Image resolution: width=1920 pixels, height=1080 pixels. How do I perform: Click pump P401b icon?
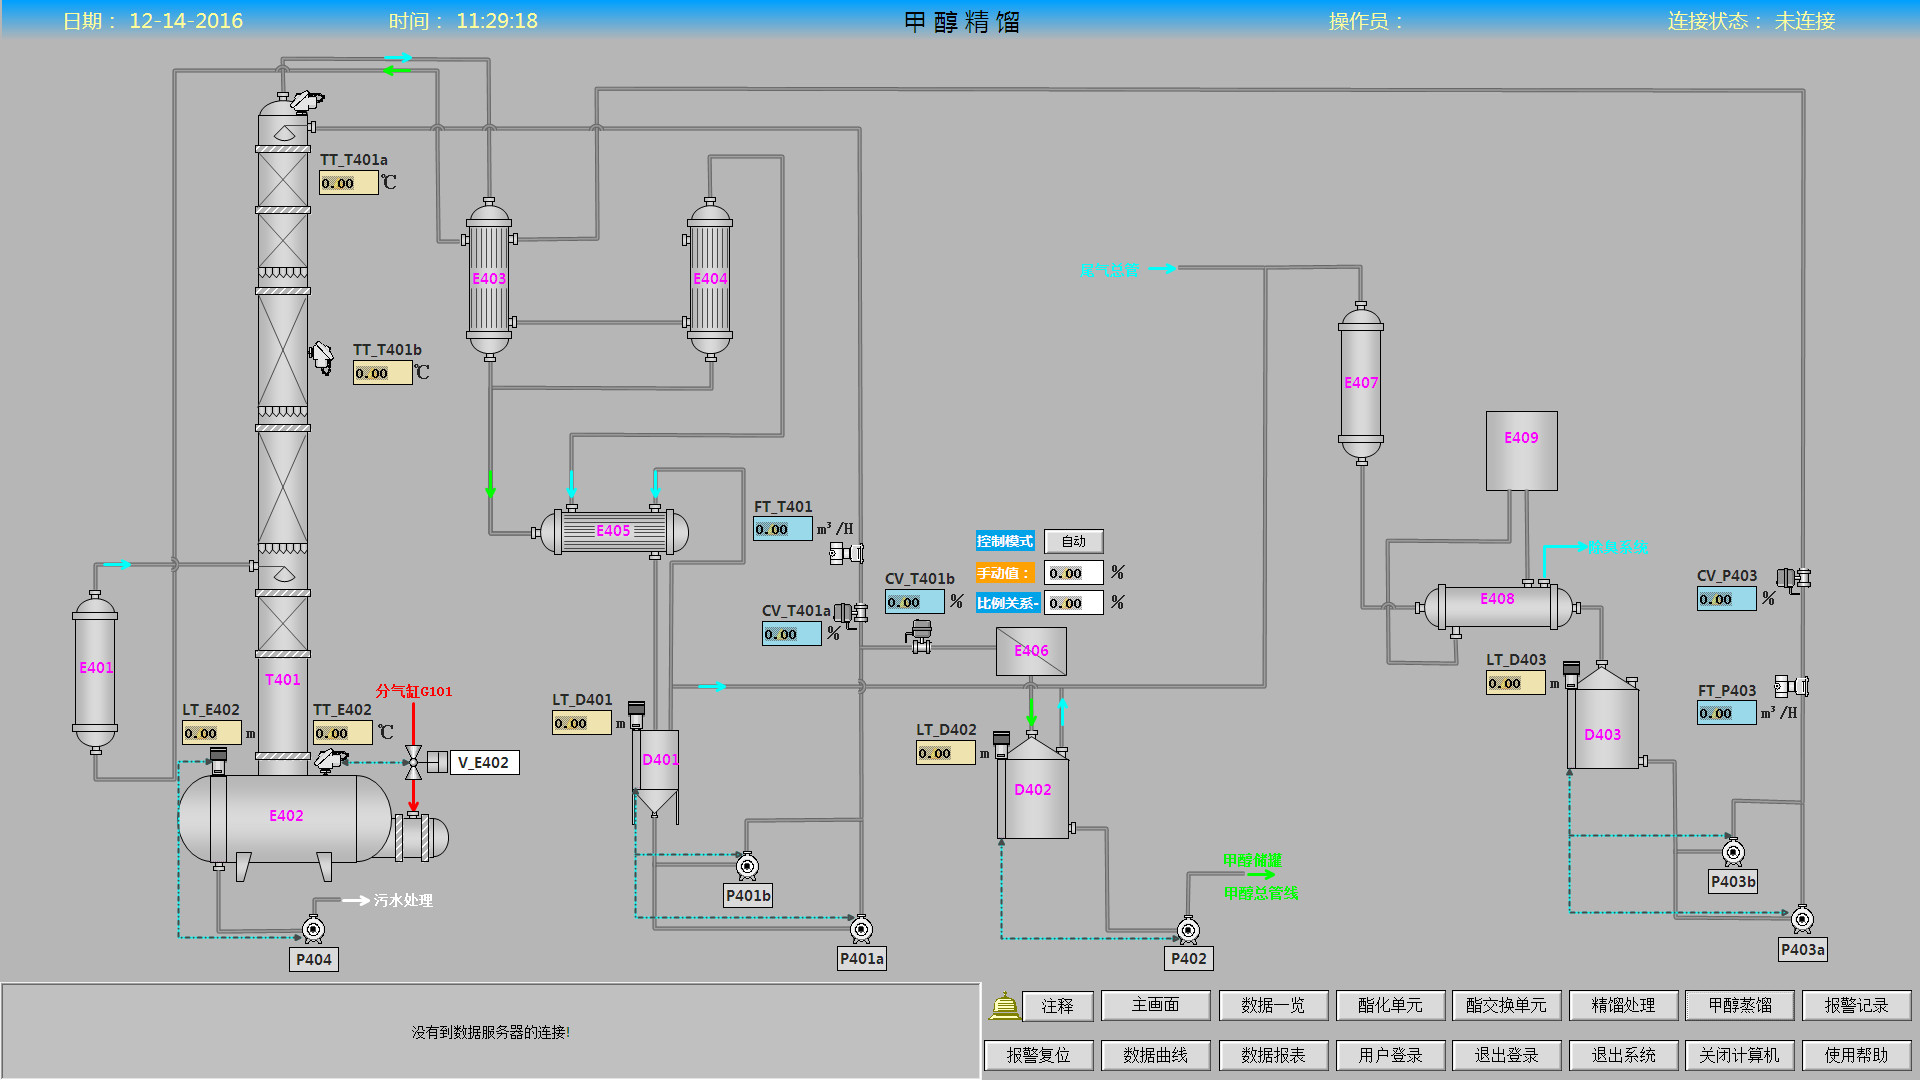pyautogui.click(x=747, y=866)
